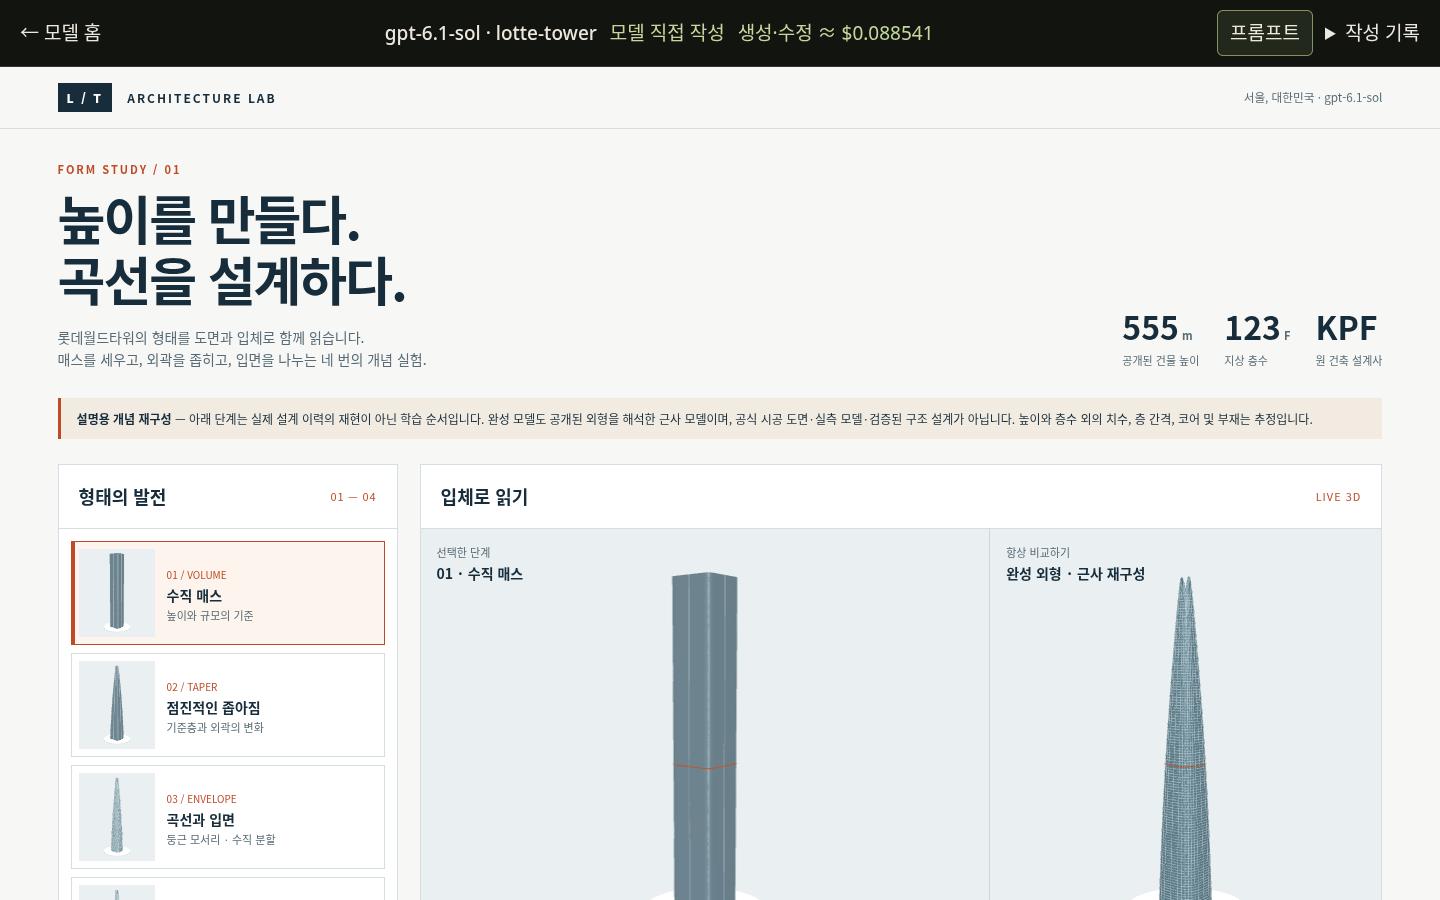Click the 수직 매스 3D tower model
This screenshot has width=1440, height=900.
click(x=705, y=736)
